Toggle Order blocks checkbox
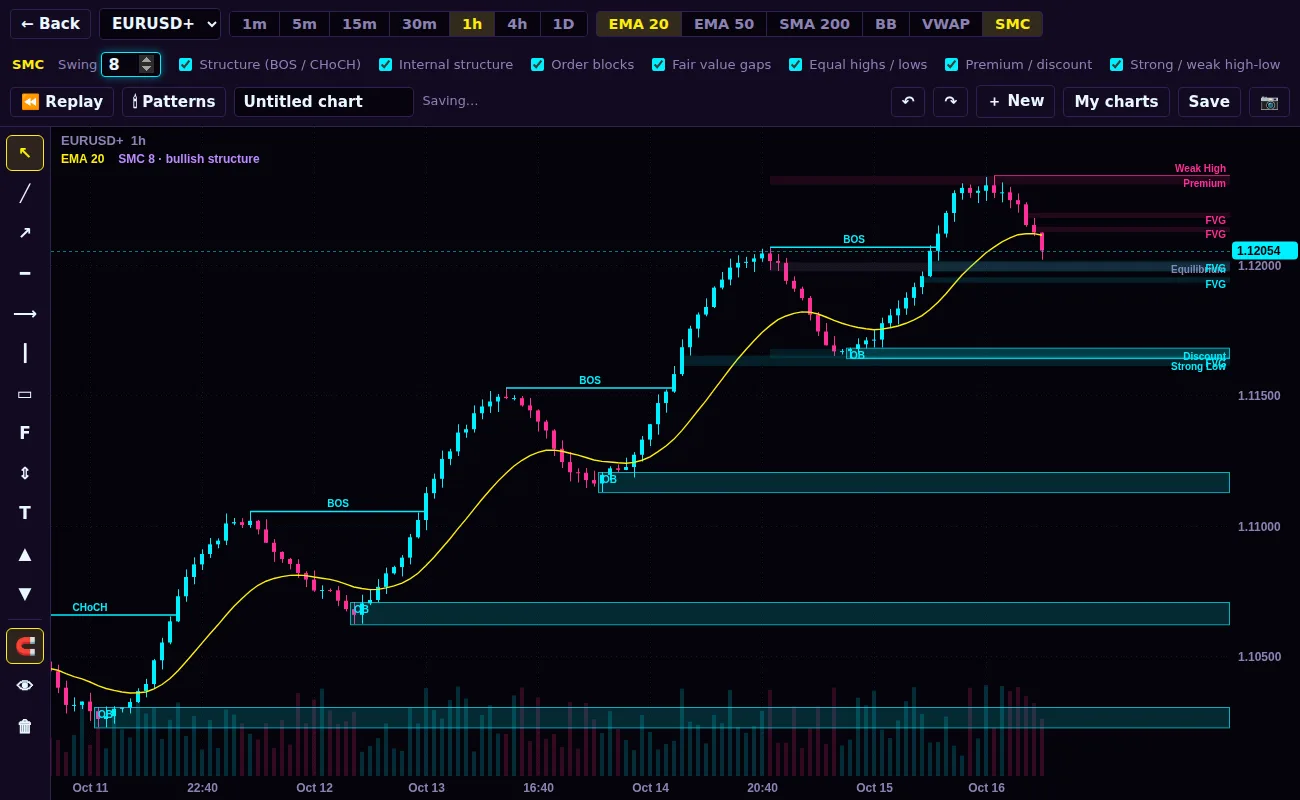Image resolution: width=1300 pixels, height=800 pixels. coord(538,65)
